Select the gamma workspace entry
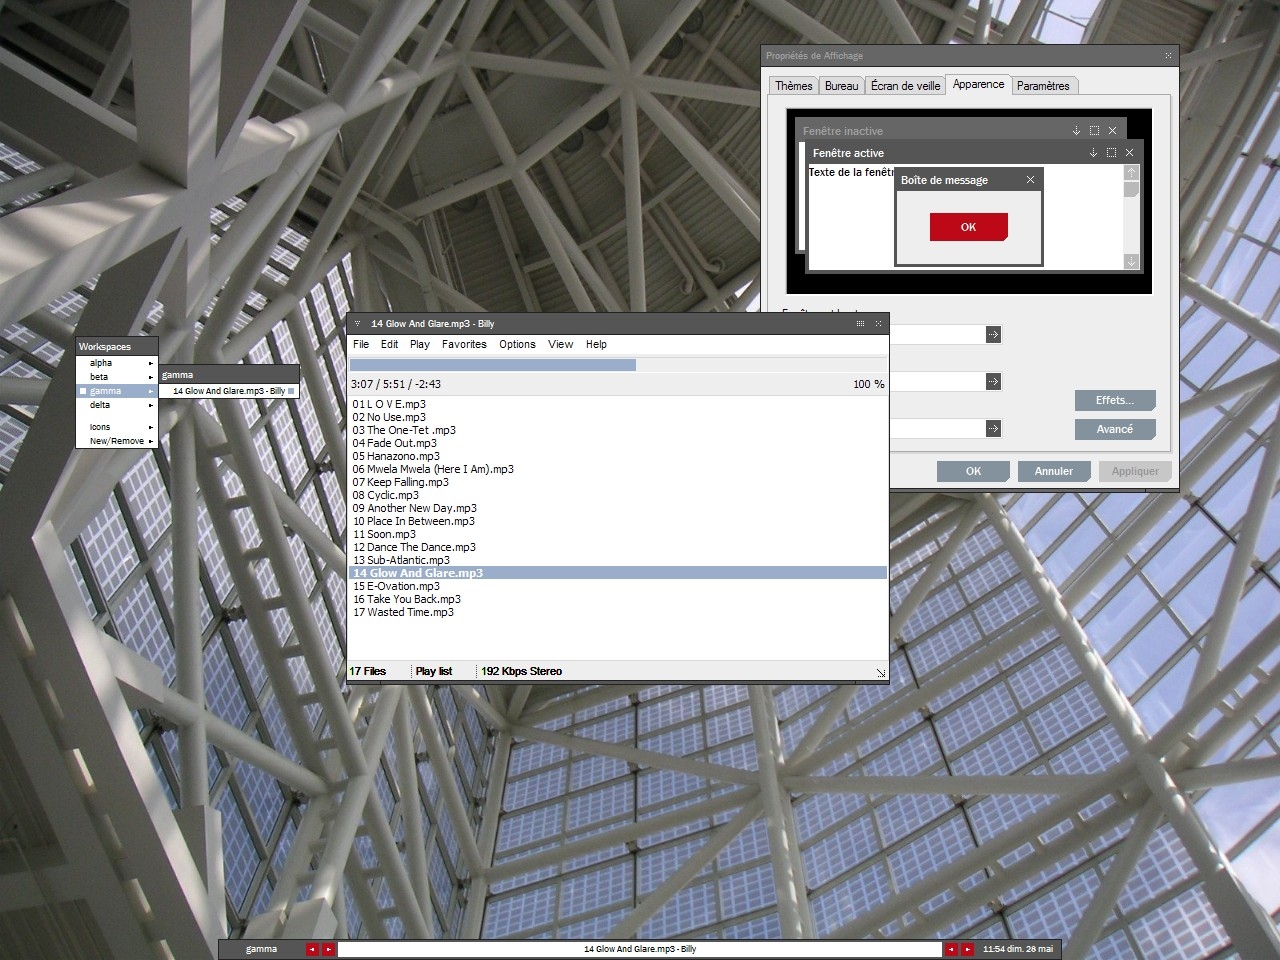Viewport: 1280px width, 960px height. coord(117,391)
